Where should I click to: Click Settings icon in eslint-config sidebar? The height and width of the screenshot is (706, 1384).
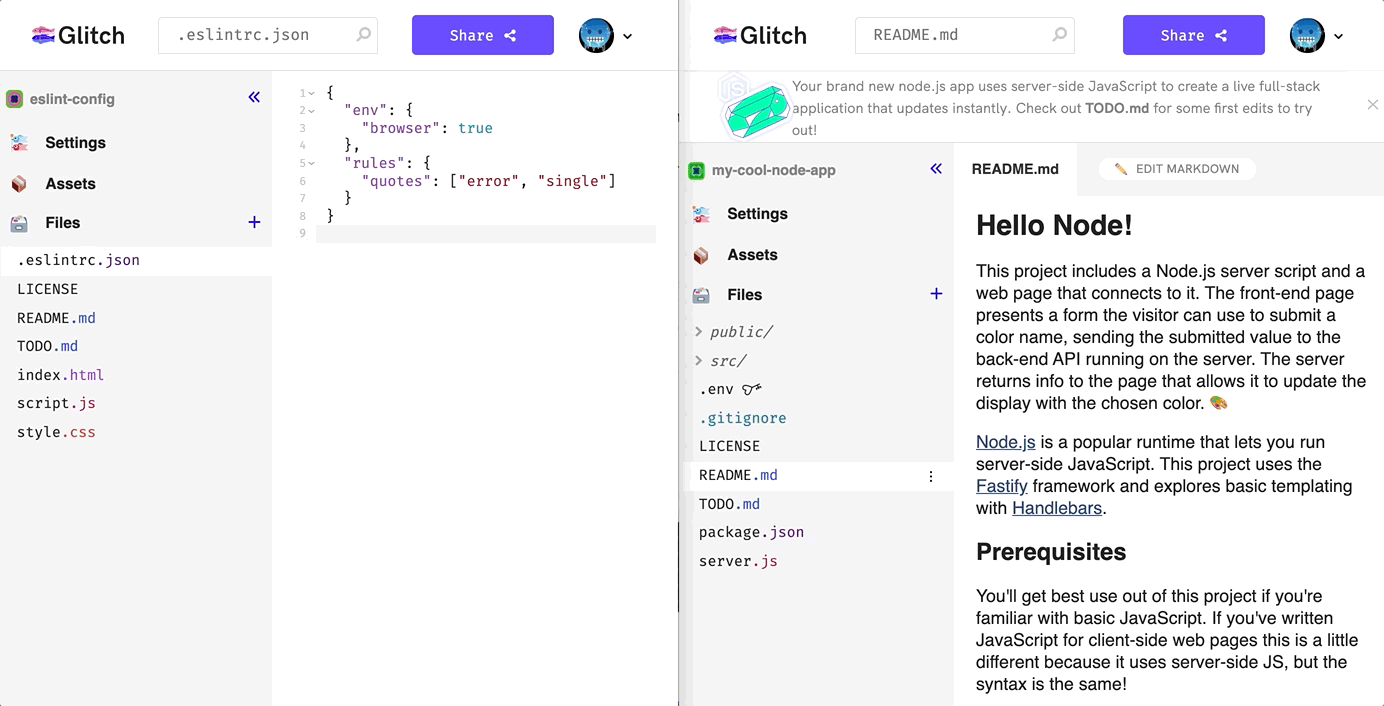[x=19, y=143]
